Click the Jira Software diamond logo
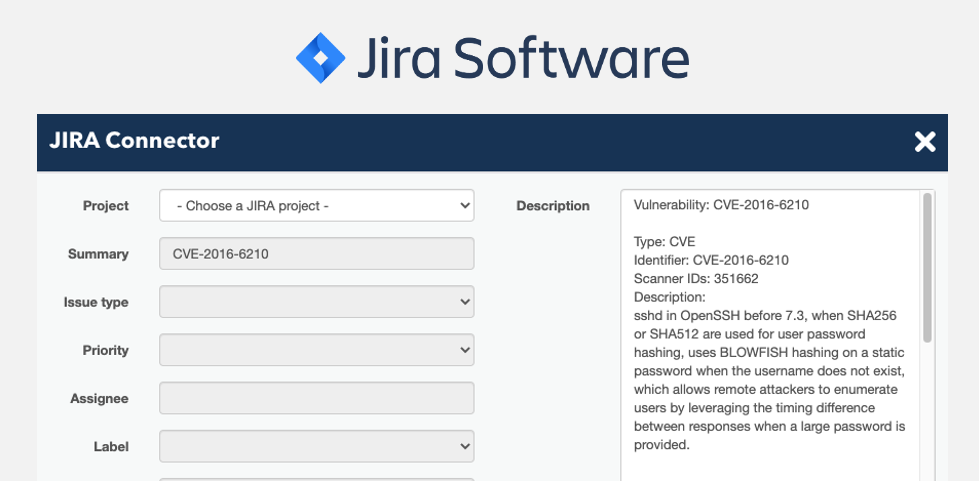This screenshot has height=481, width=979. click(x=320, y=57)
